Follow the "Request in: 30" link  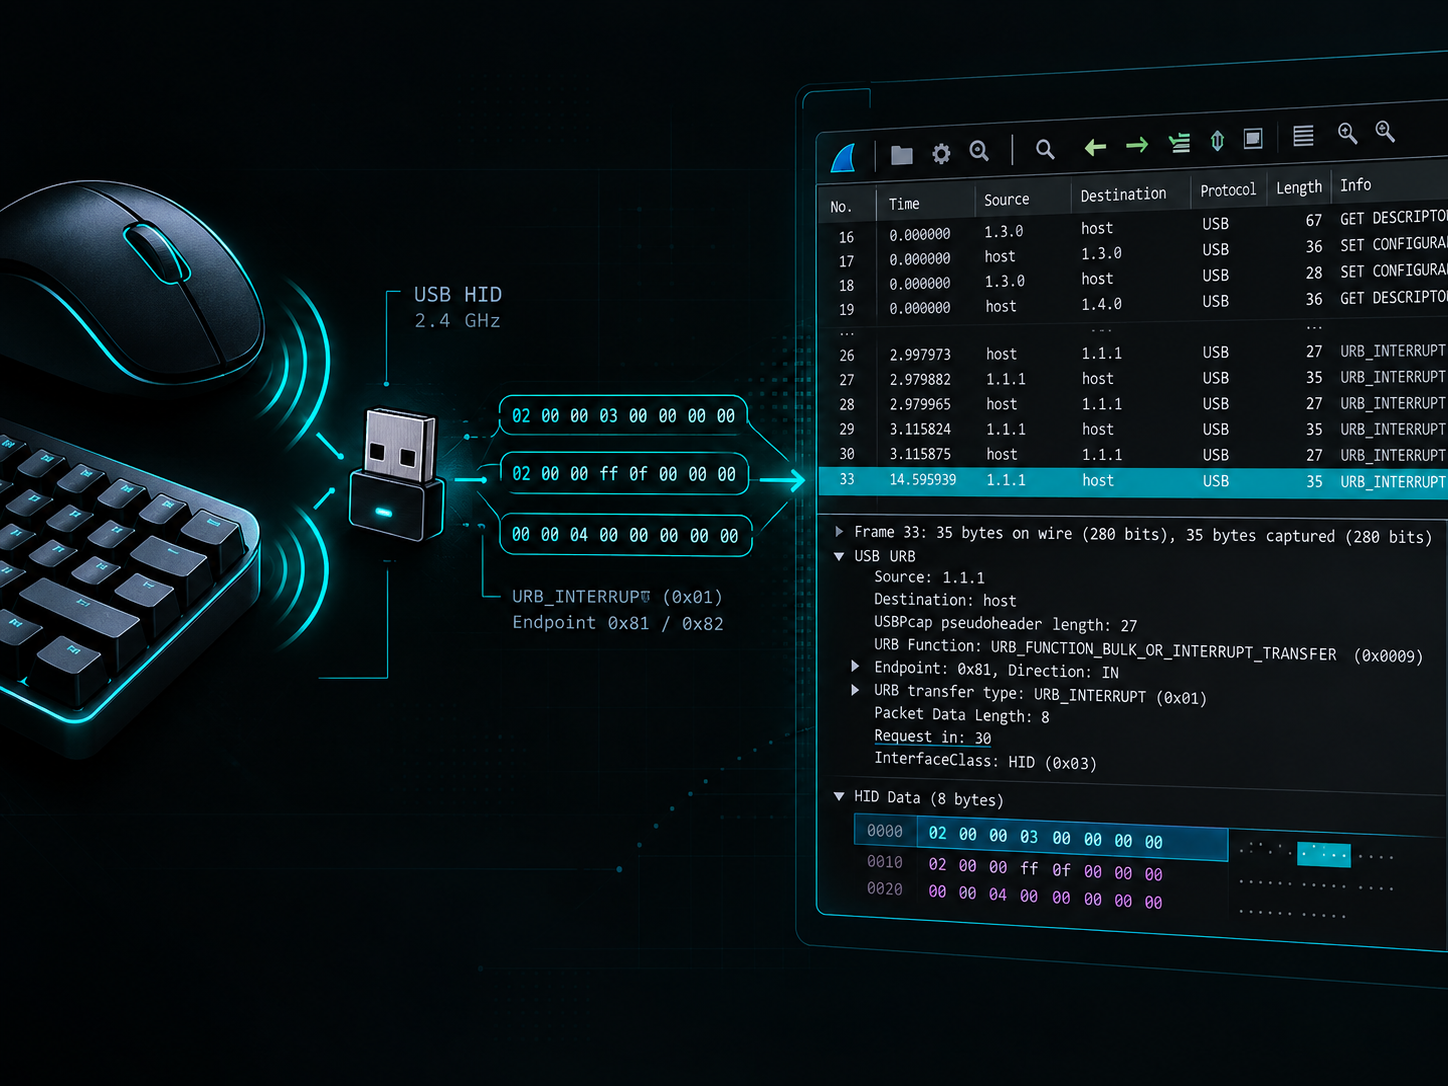(933, 737)
